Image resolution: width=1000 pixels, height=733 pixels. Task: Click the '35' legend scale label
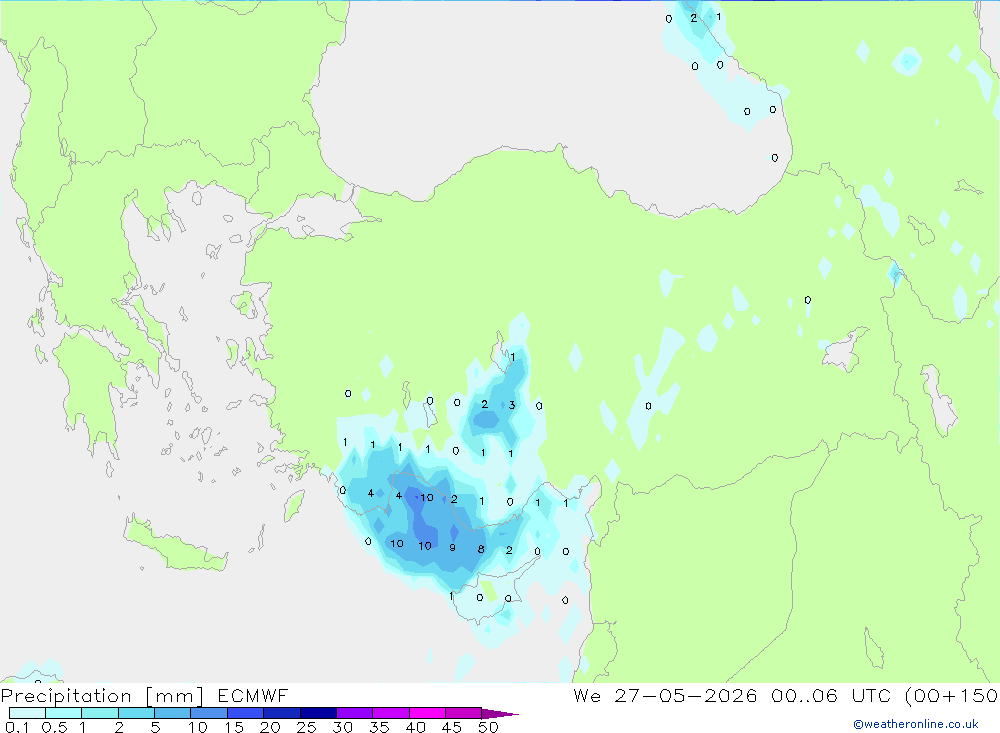(379, 727)
